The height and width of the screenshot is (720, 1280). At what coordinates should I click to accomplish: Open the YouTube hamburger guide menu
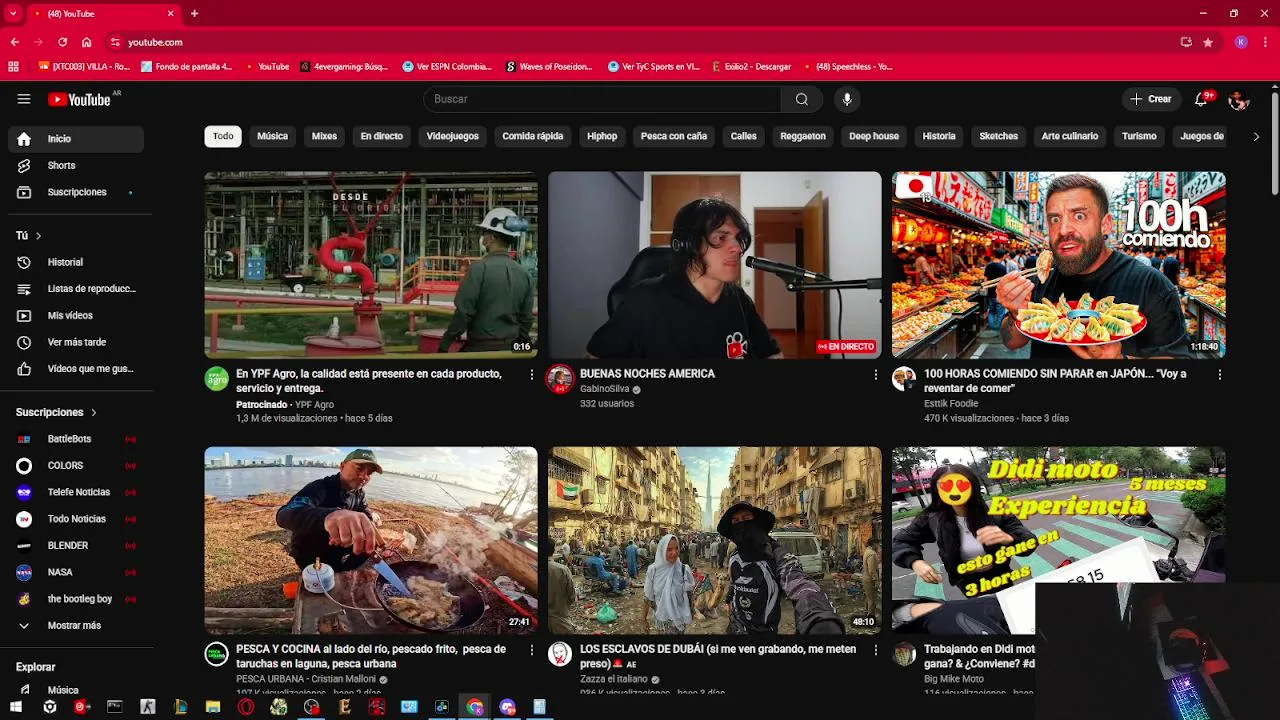[24, 99]
